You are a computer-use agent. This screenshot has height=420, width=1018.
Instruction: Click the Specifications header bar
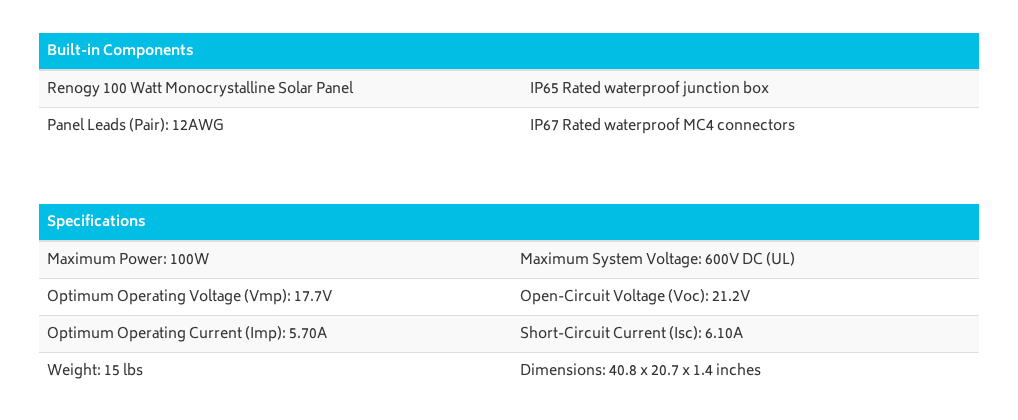[508, 221]
